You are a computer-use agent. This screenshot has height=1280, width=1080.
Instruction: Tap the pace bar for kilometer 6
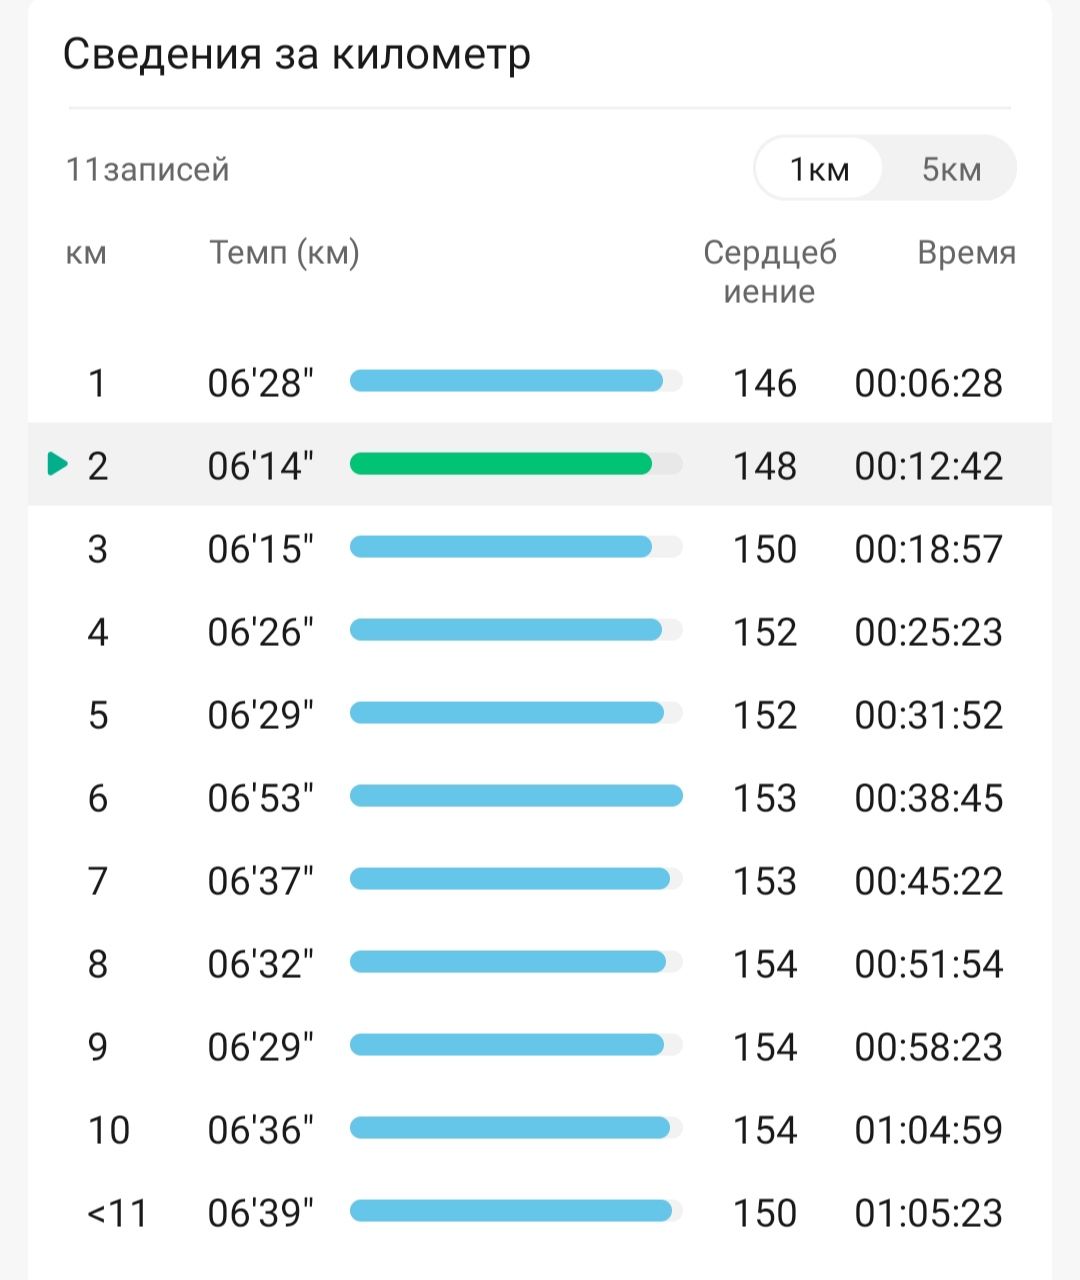(516, 796)
